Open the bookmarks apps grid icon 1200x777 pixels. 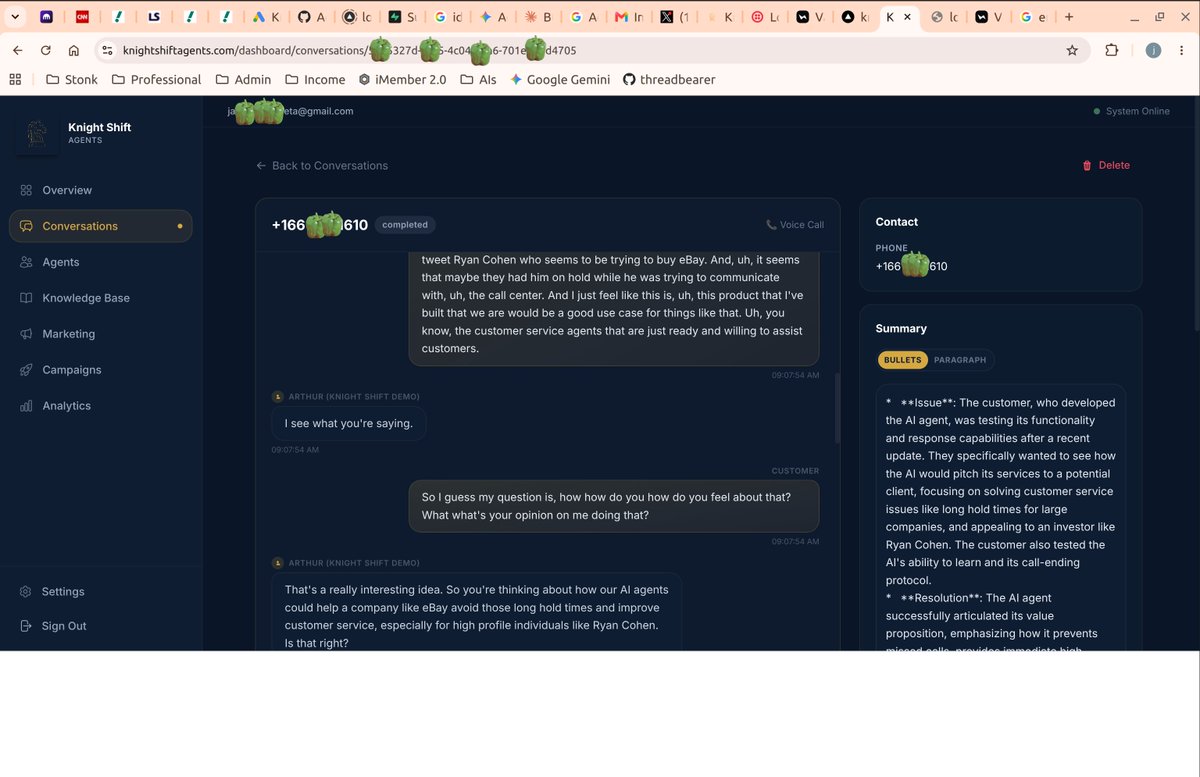click(x=15, y=79)
